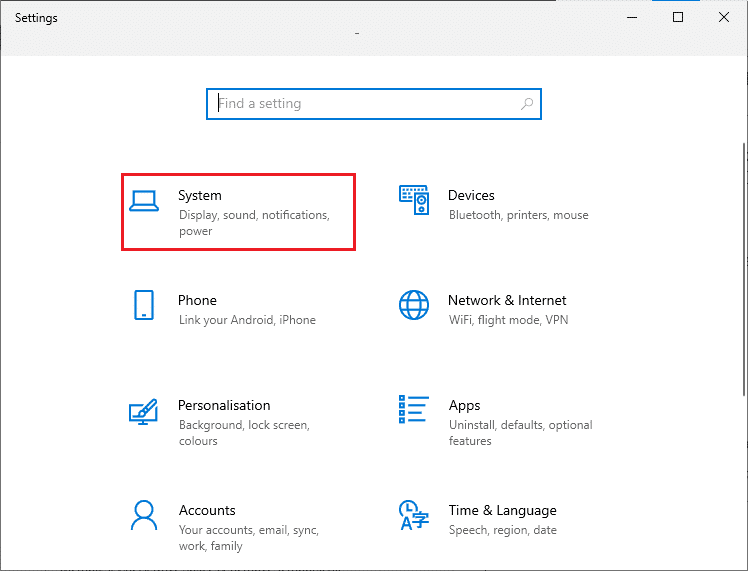Open the Devices settings title link

(x=471, y=195)
